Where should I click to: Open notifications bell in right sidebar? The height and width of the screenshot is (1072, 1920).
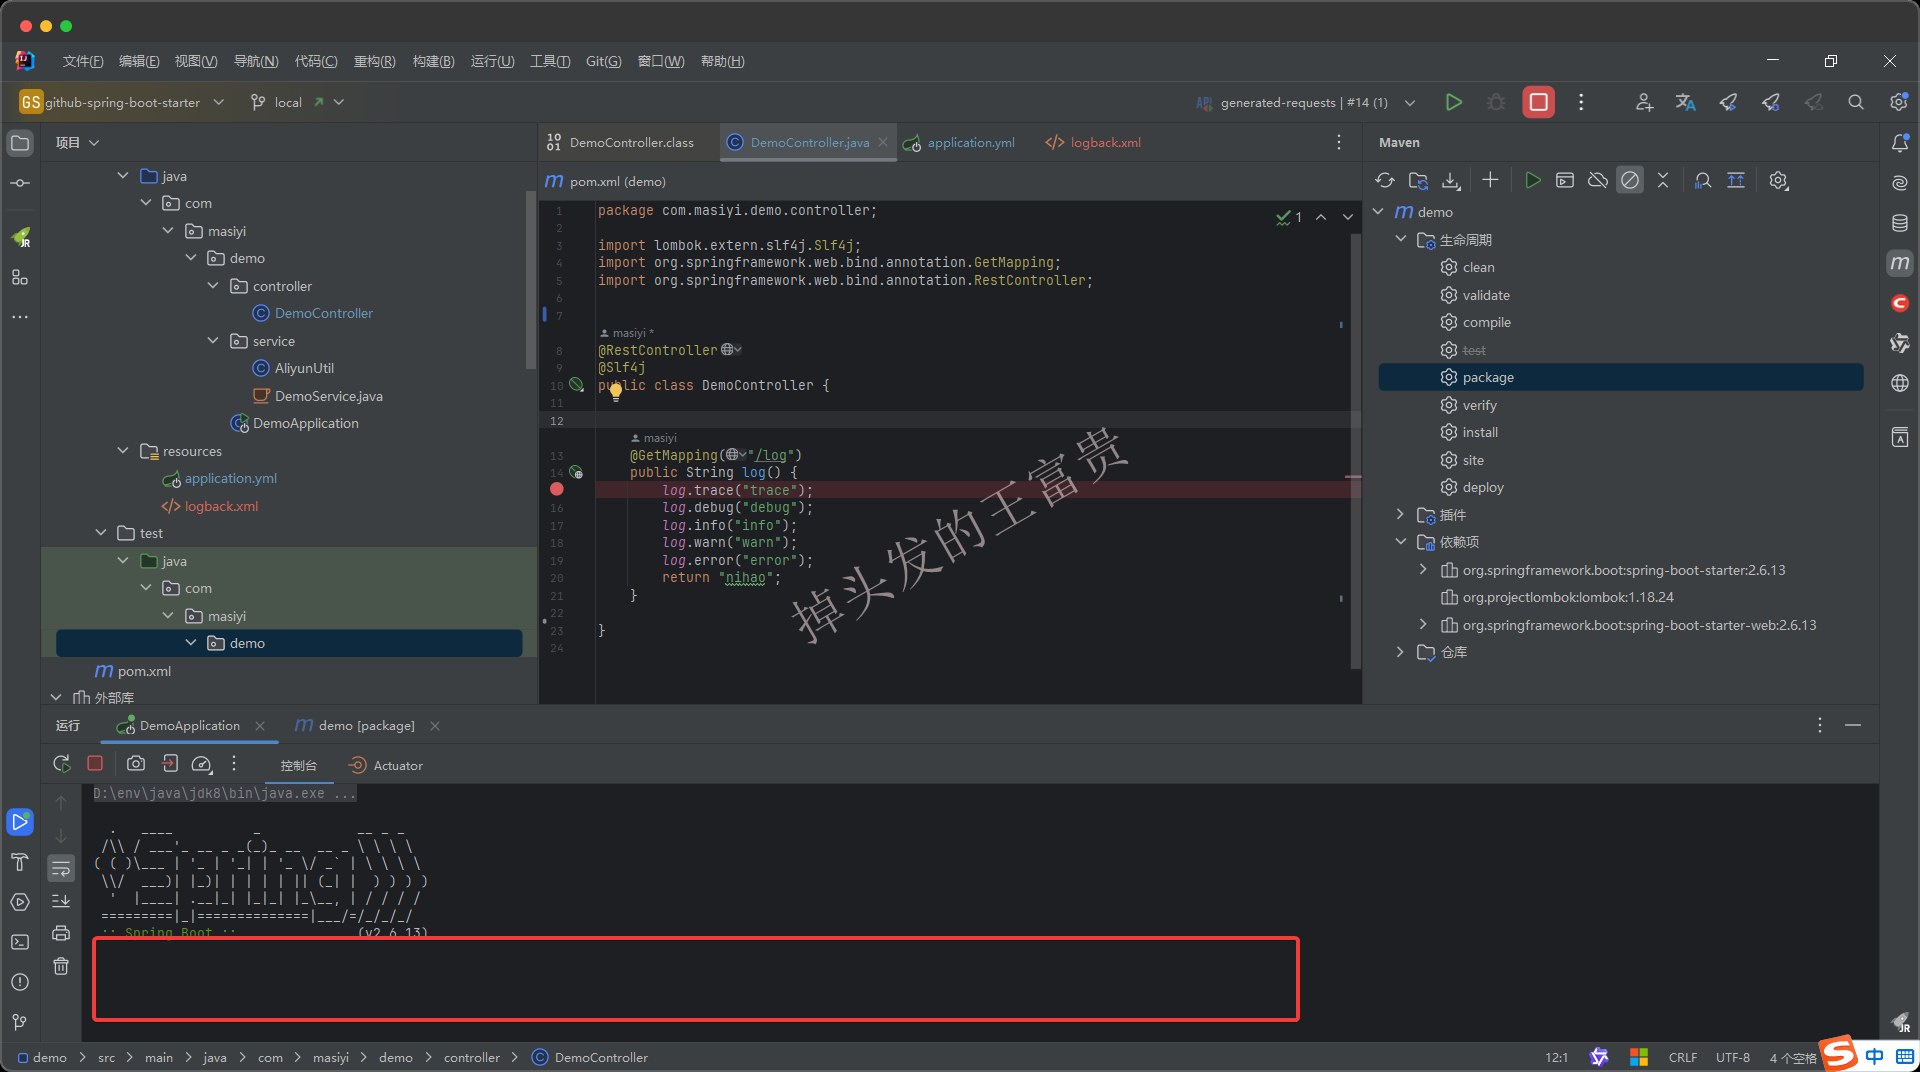(1900, 143)
